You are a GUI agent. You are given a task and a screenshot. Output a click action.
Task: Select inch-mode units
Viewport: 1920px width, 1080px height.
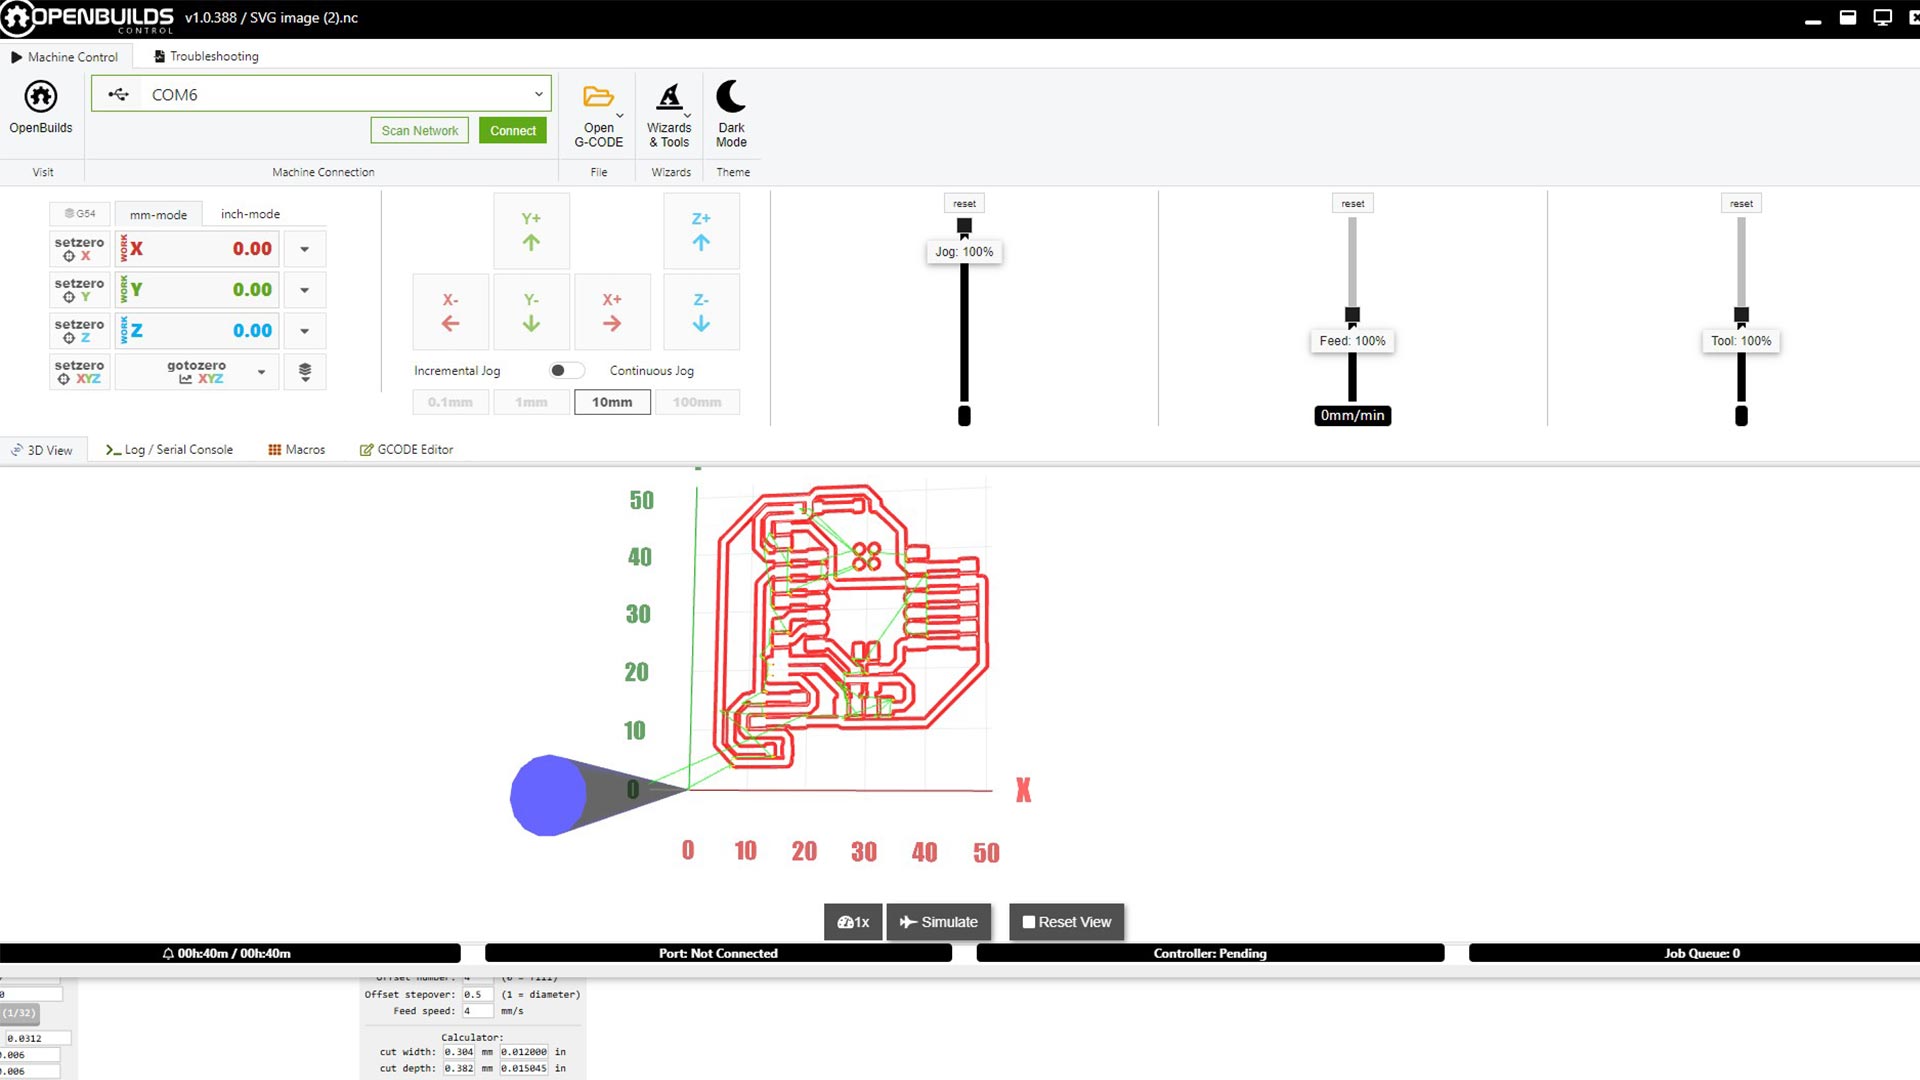250,214
